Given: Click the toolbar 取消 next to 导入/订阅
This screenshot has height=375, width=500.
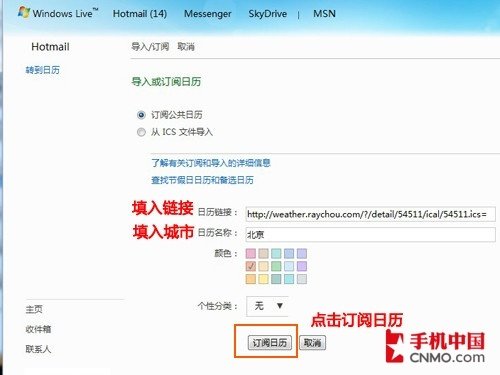Looking at the screenshot, I should [186, 47].
